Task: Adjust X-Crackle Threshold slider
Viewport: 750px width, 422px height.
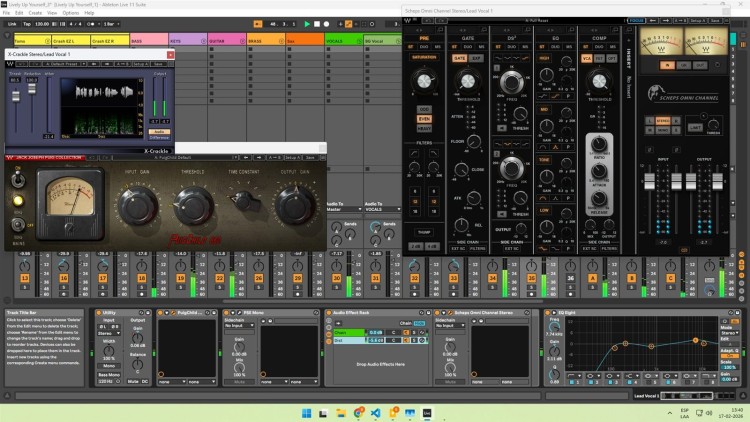Action: coord(16,97)
